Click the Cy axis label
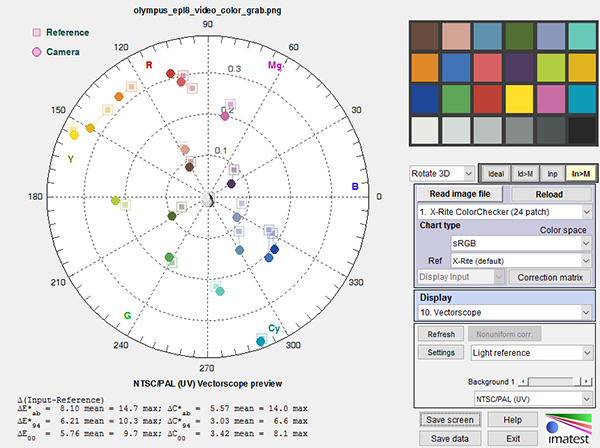This screenshot has width=600, height=448. (x=274, y=329)
